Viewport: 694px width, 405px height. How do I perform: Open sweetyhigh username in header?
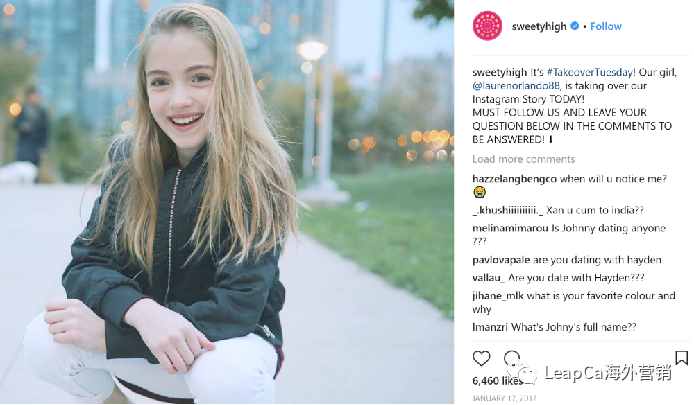539,26
